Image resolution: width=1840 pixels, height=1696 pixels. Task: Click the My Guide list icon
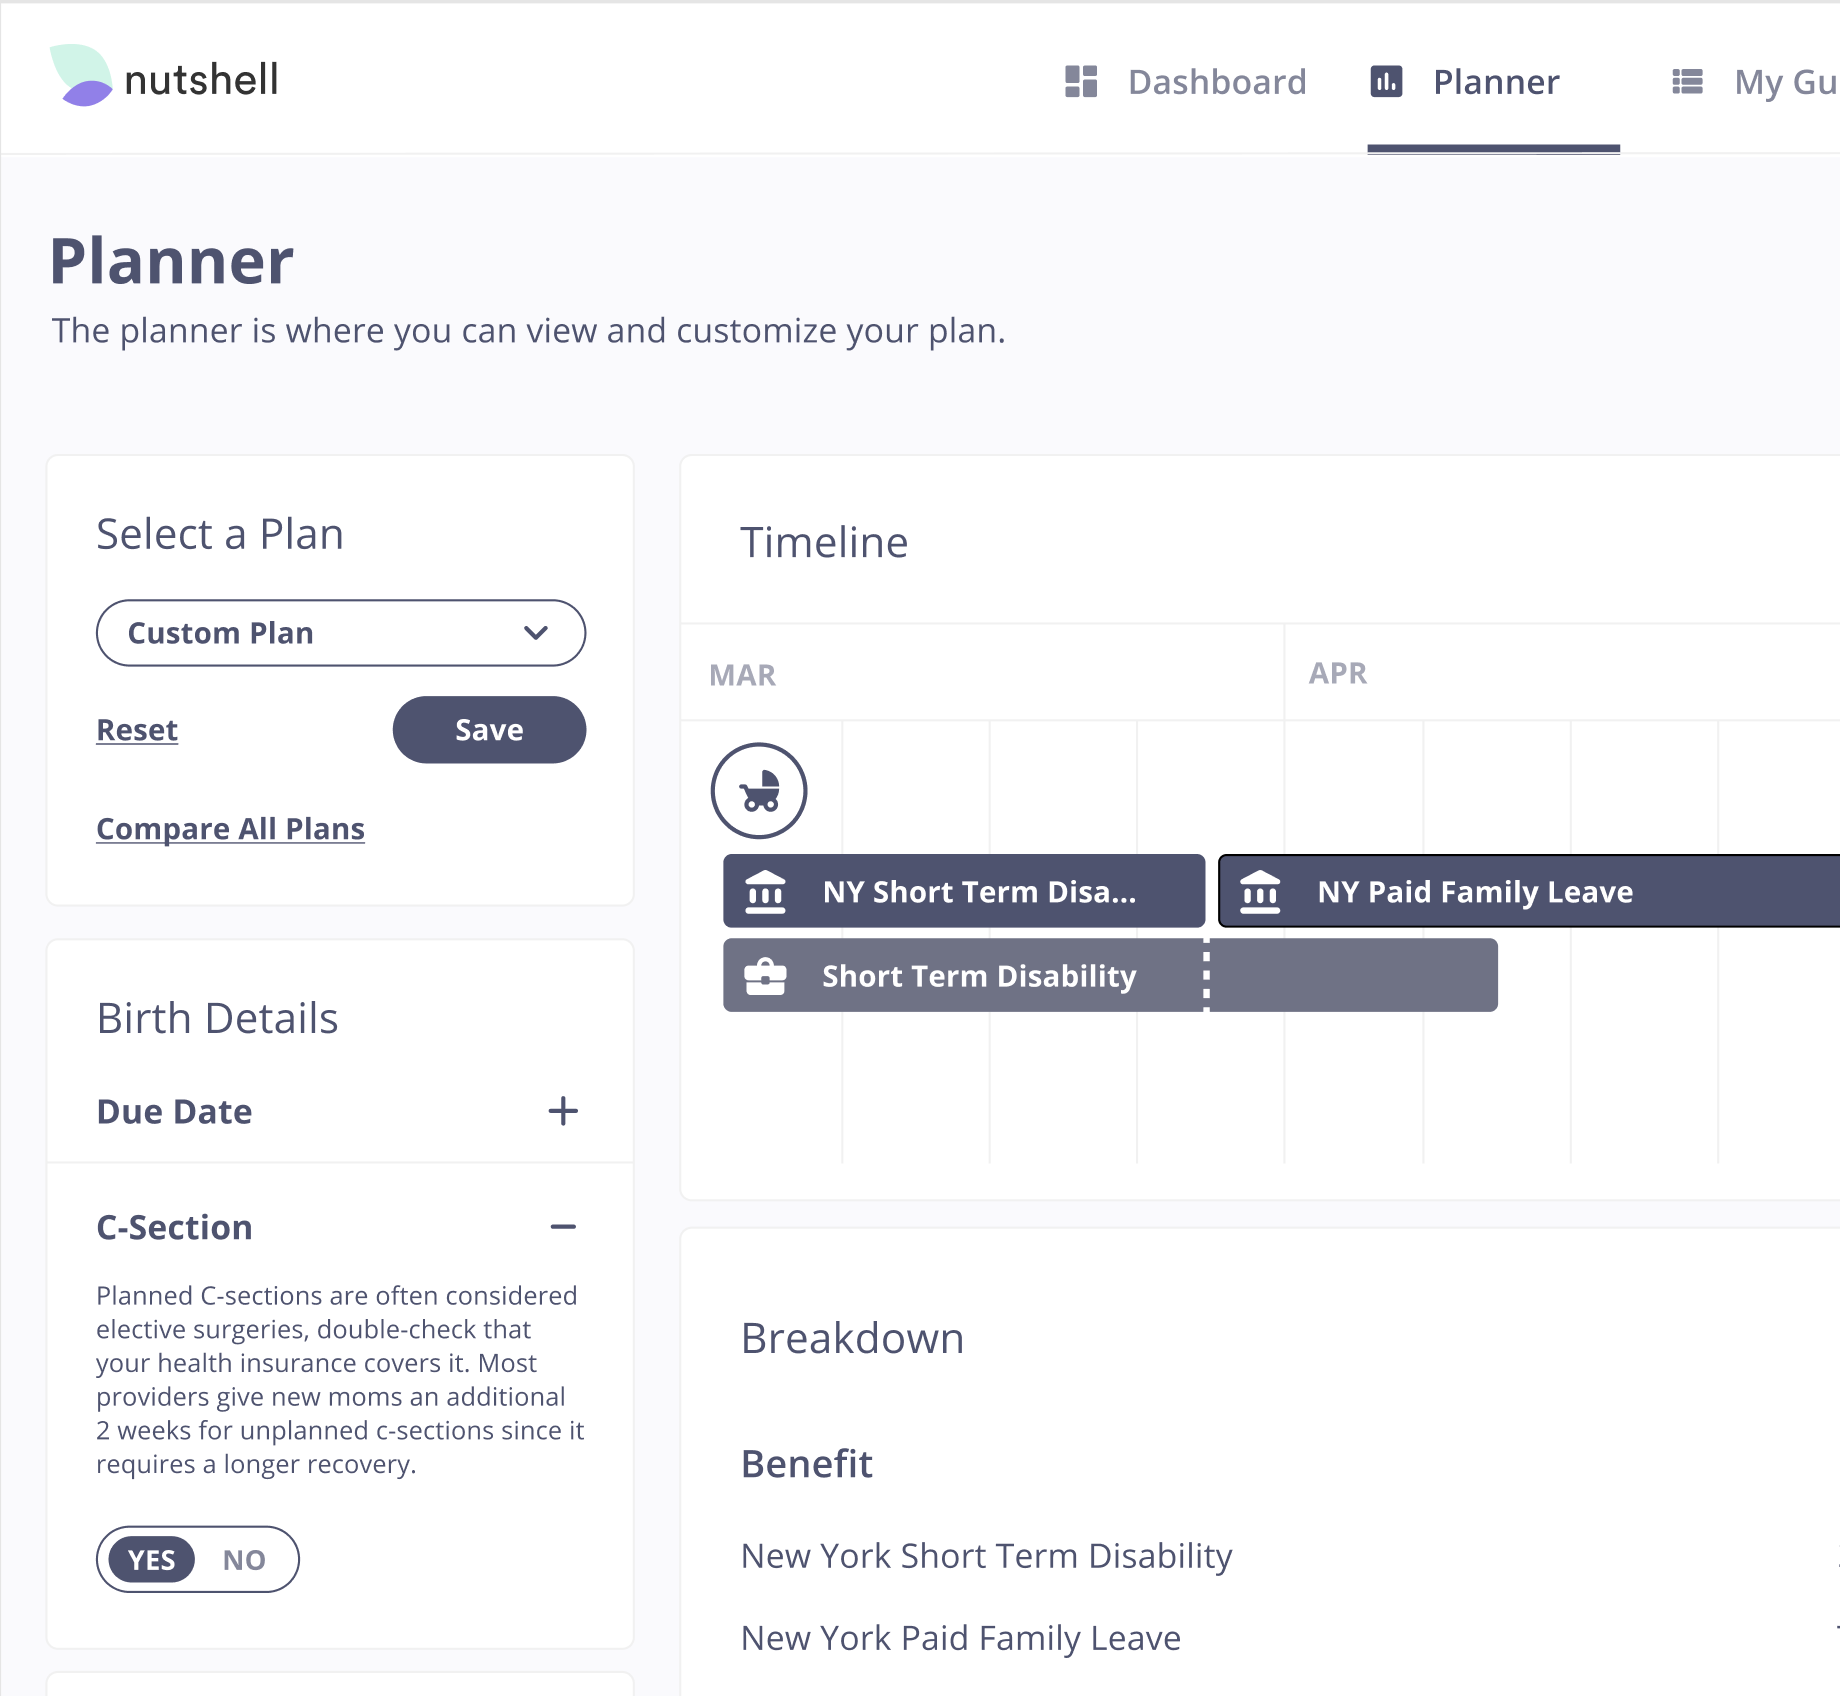(x=1687, y=81)
